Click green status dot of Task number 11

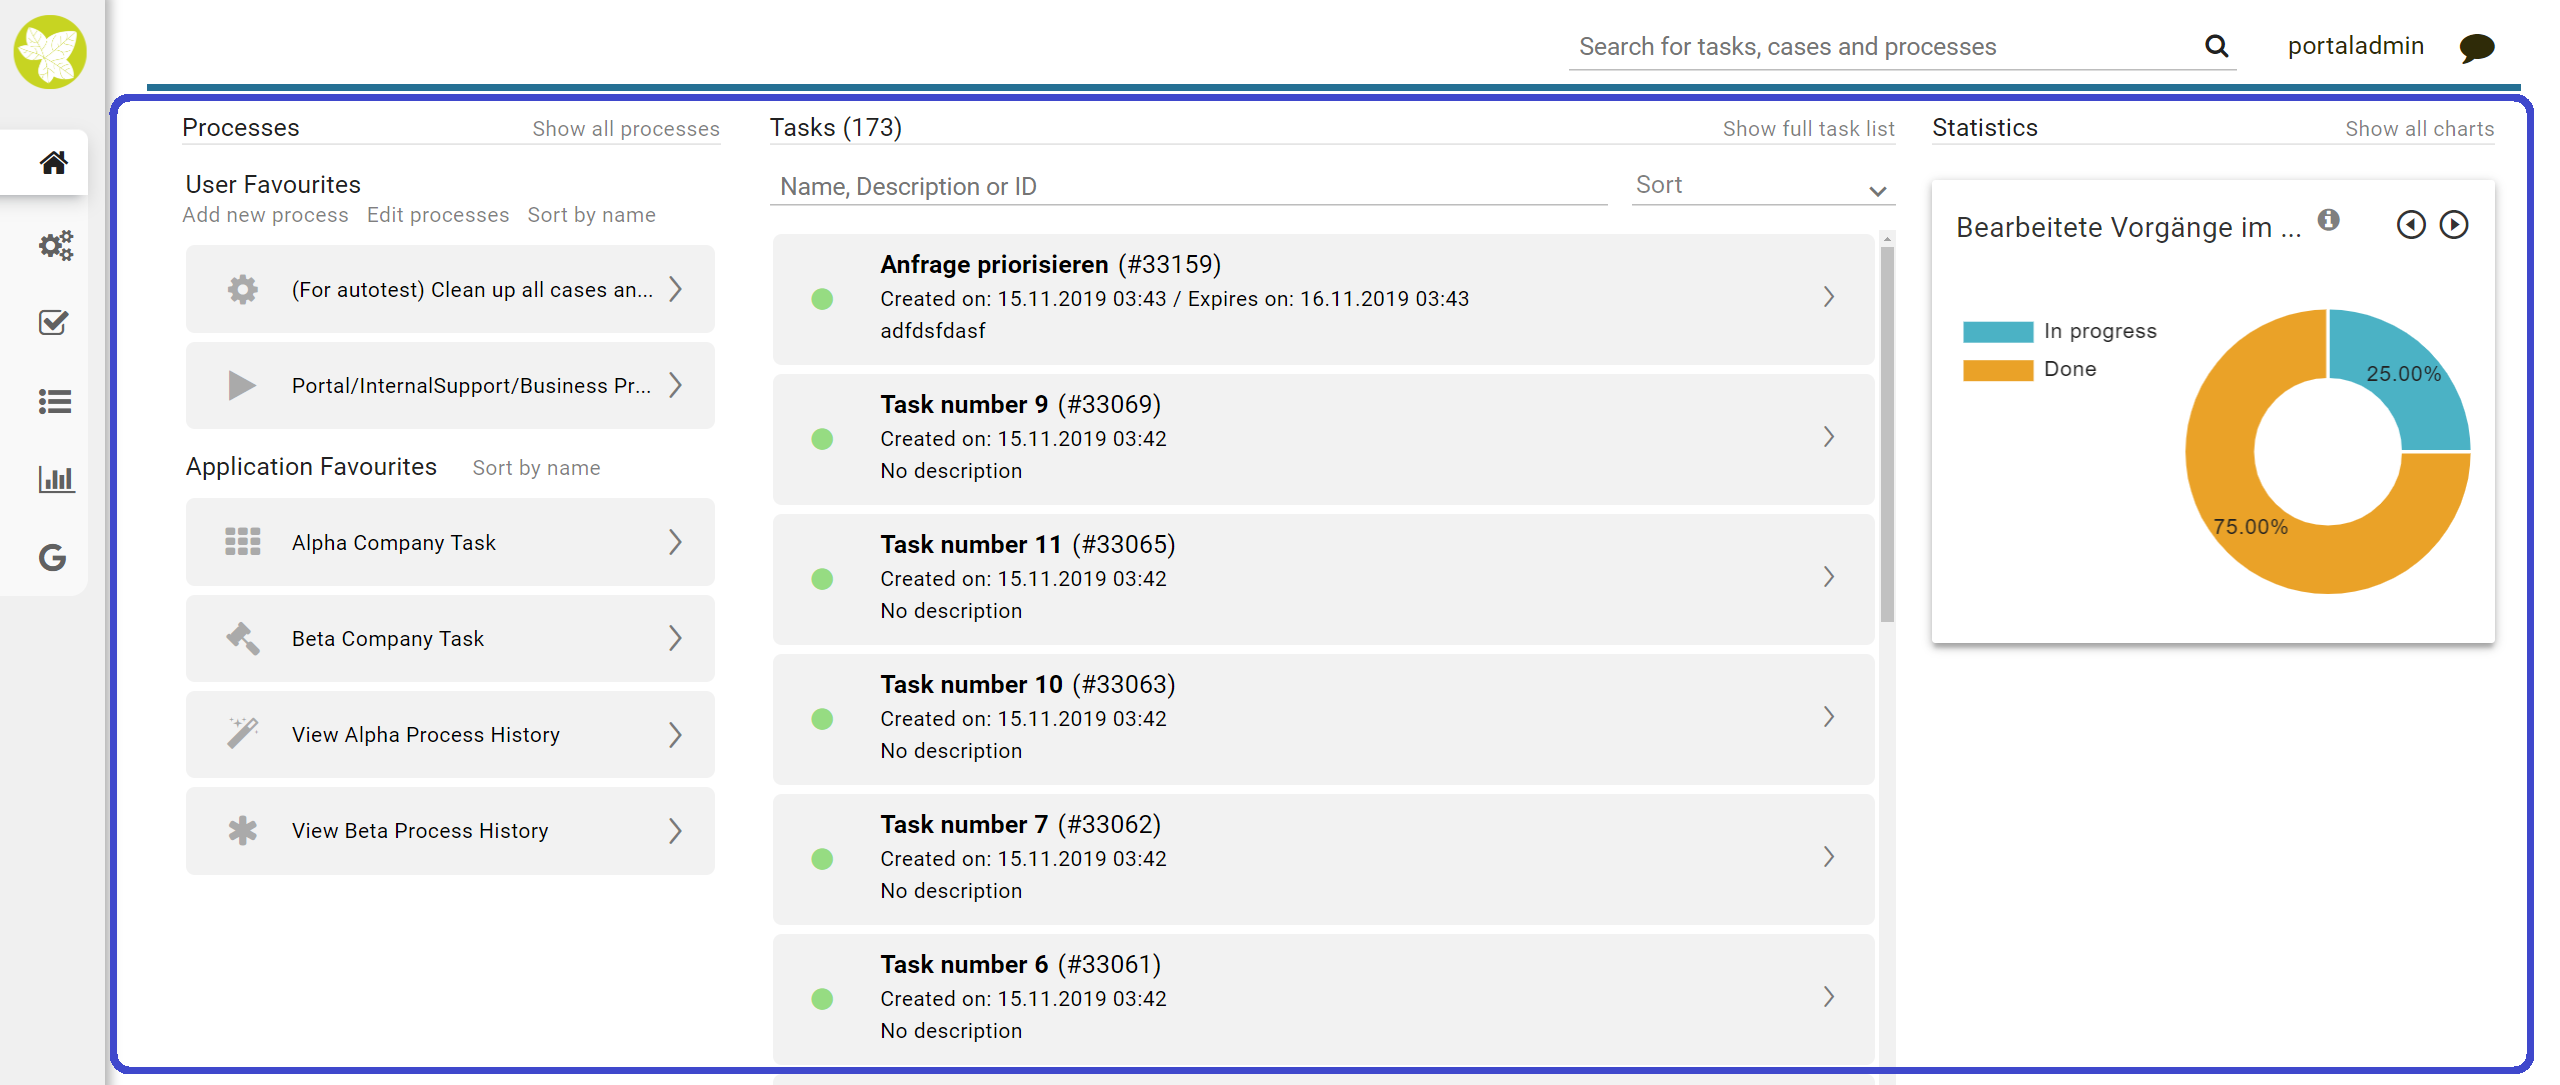822,579
